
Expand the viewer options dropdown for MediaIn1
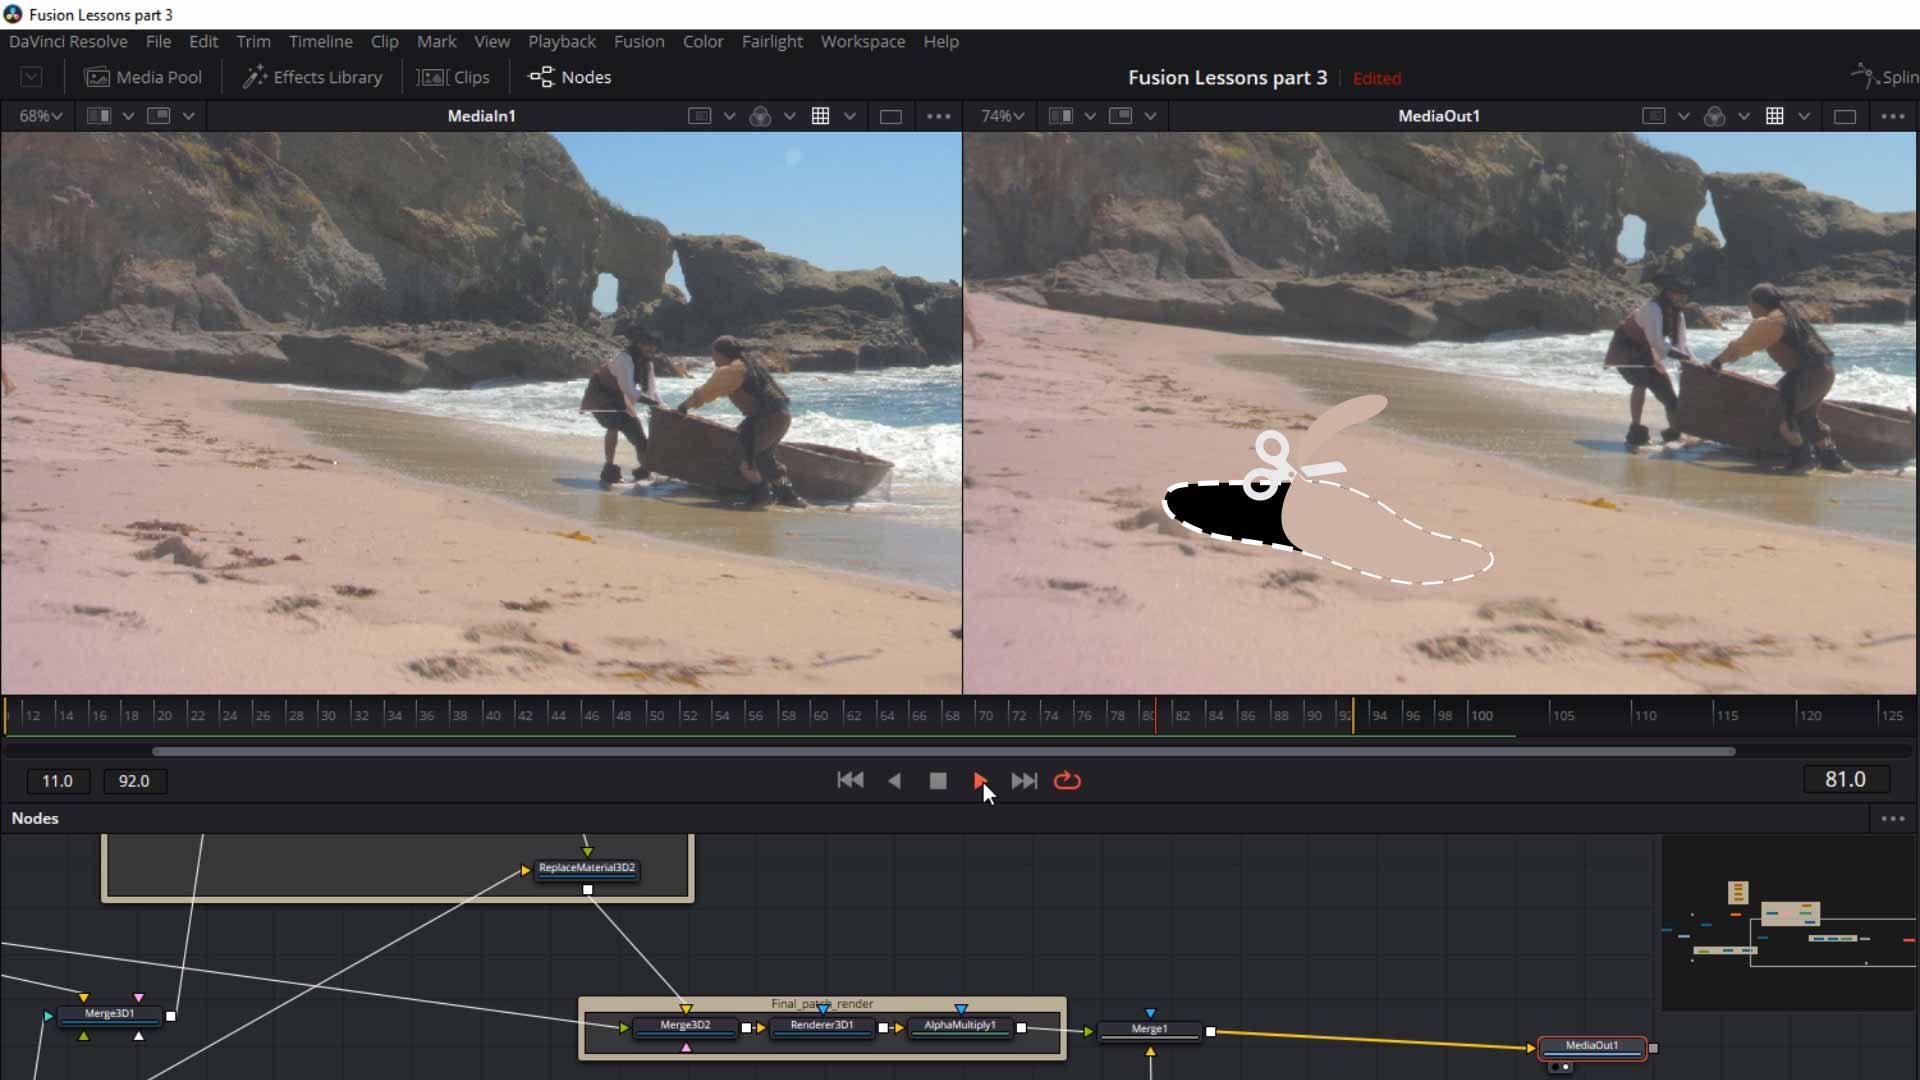[x=940, y=116]
